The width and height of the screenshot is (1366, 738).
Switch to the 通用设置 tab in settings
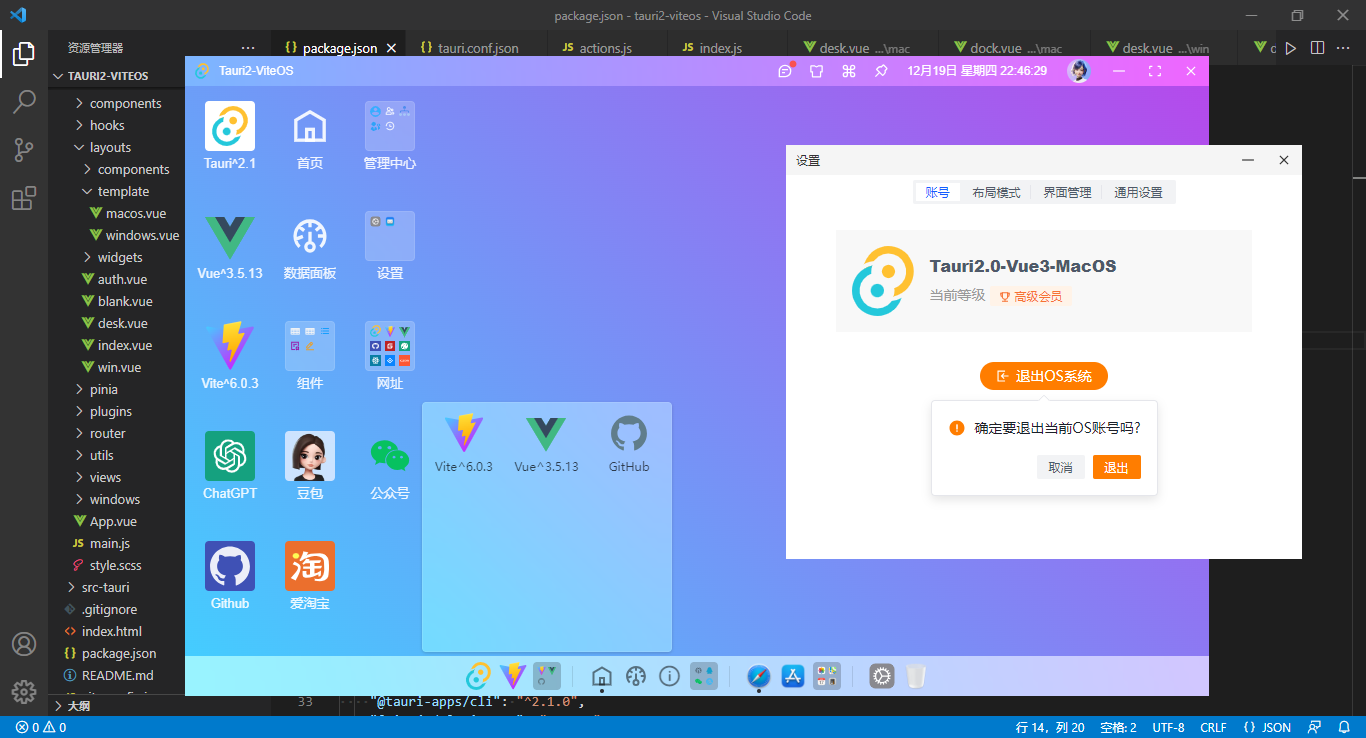point(1138,192)
